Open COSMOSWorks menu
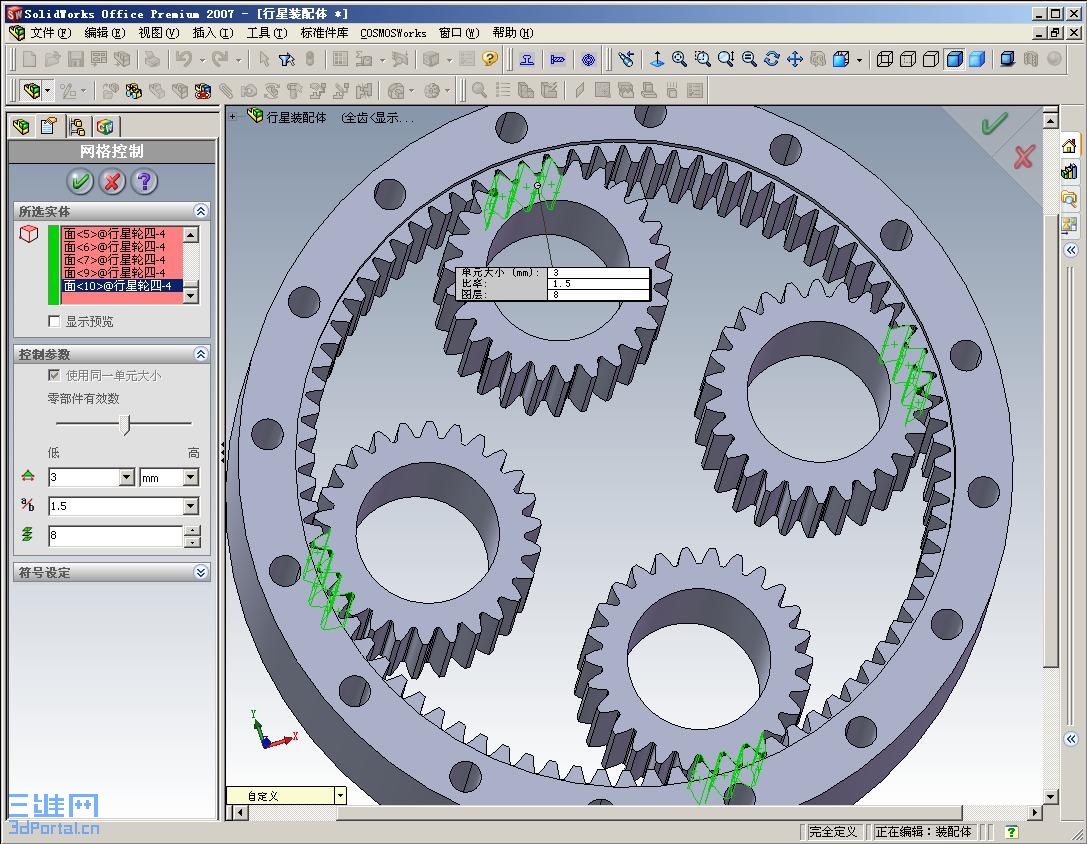This screenshot has height=844, width=1087. point(393,33)
